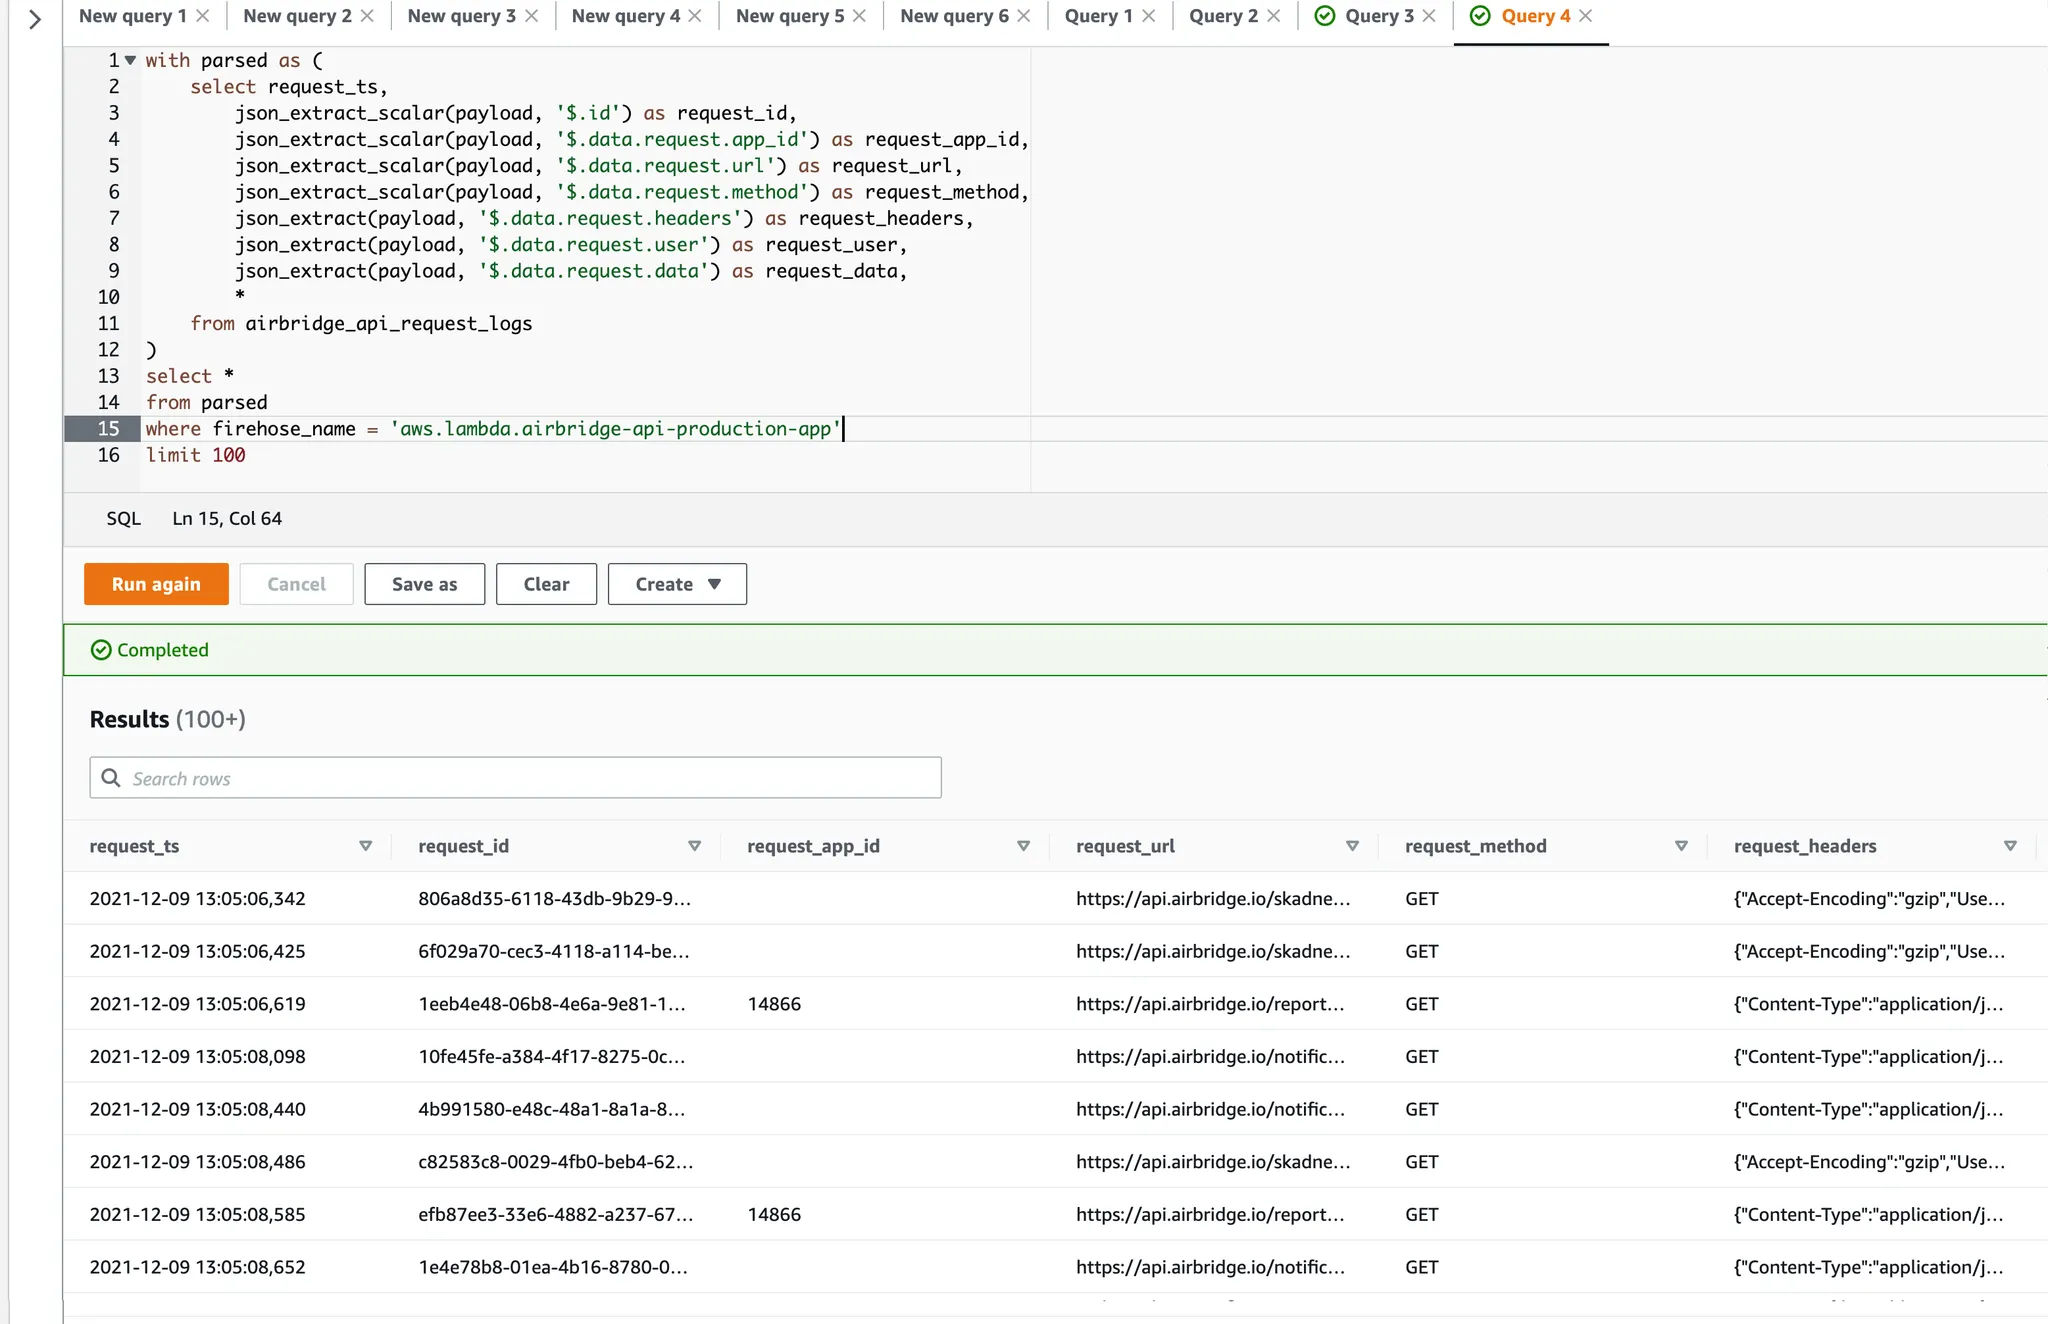Viewport: 2048px width, 1324px height.
Task: Switch to New query 5 tab
Action: point(789,16)
